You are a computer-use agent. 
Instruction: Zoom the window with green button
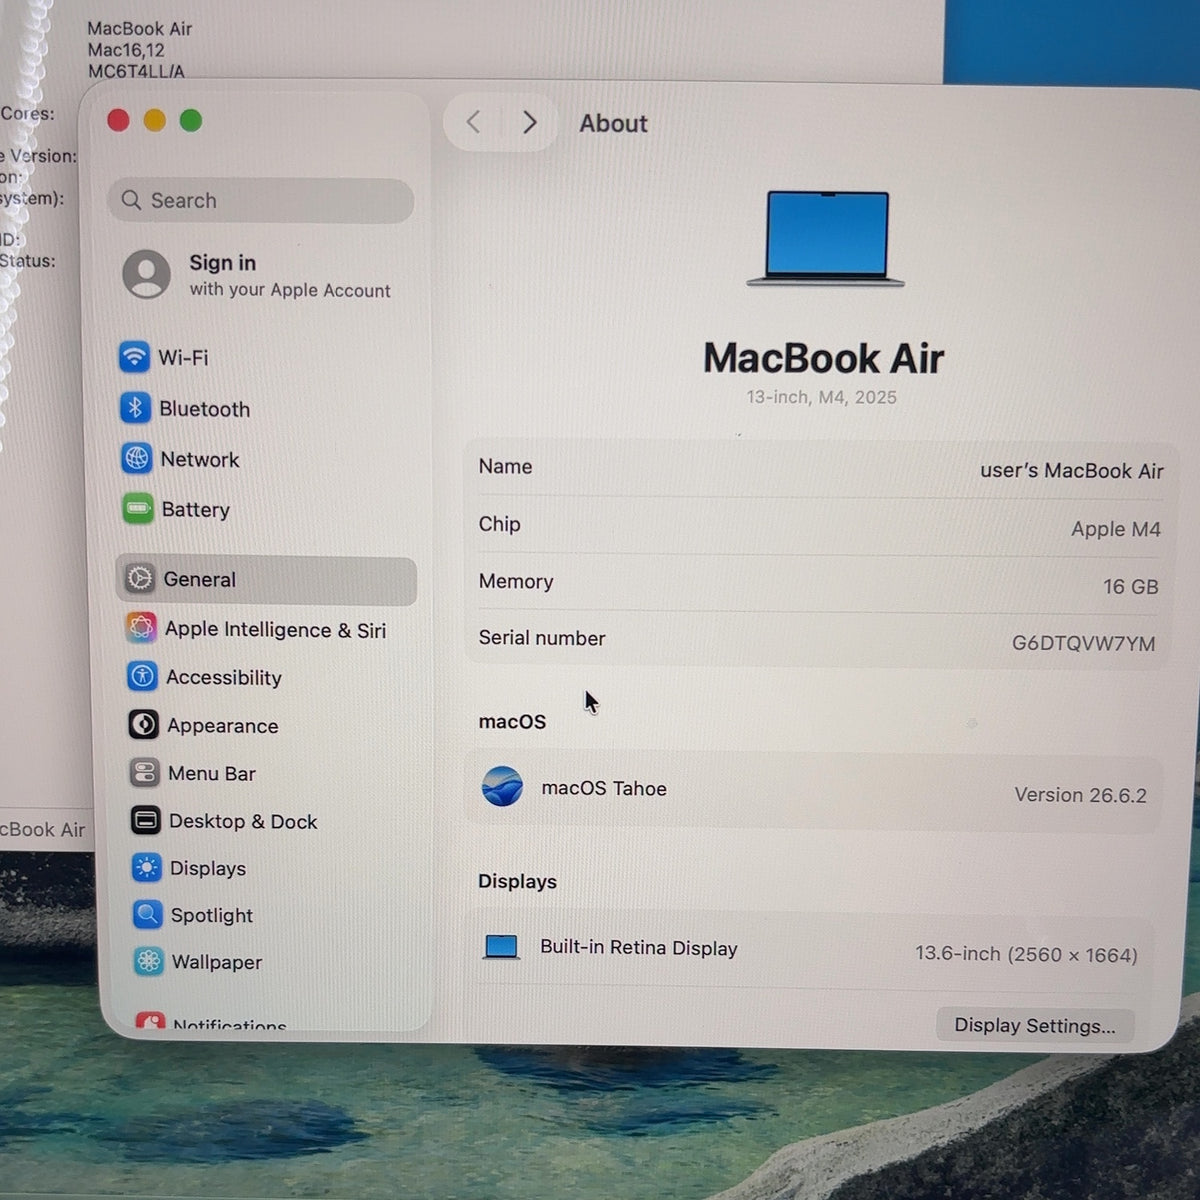pyautogui.click(x=191, y=121)
